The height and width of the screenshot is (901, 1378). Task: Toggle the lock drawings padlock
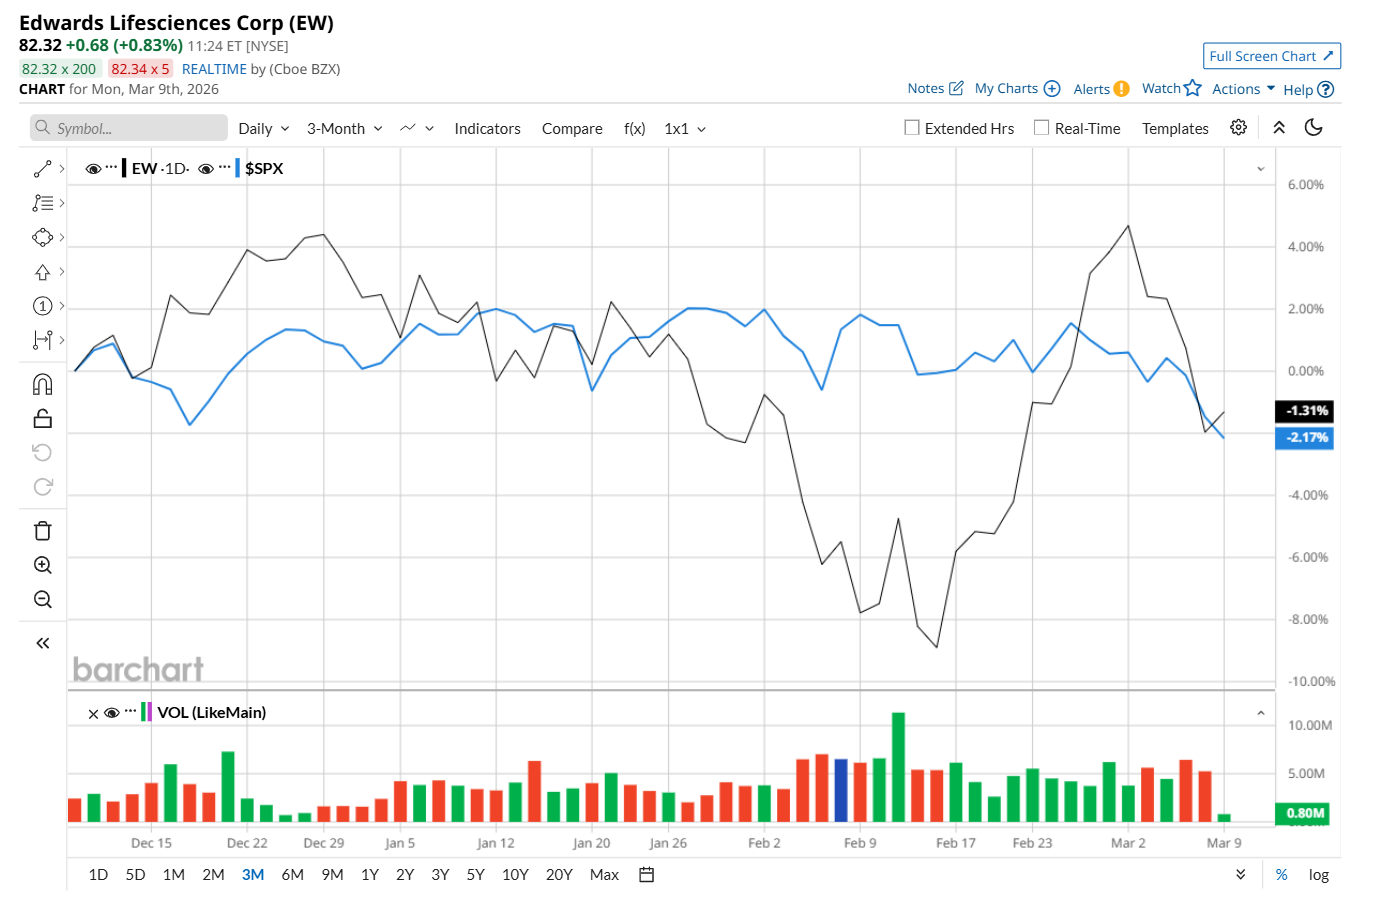pyautogui.click(x=42, y=419)
